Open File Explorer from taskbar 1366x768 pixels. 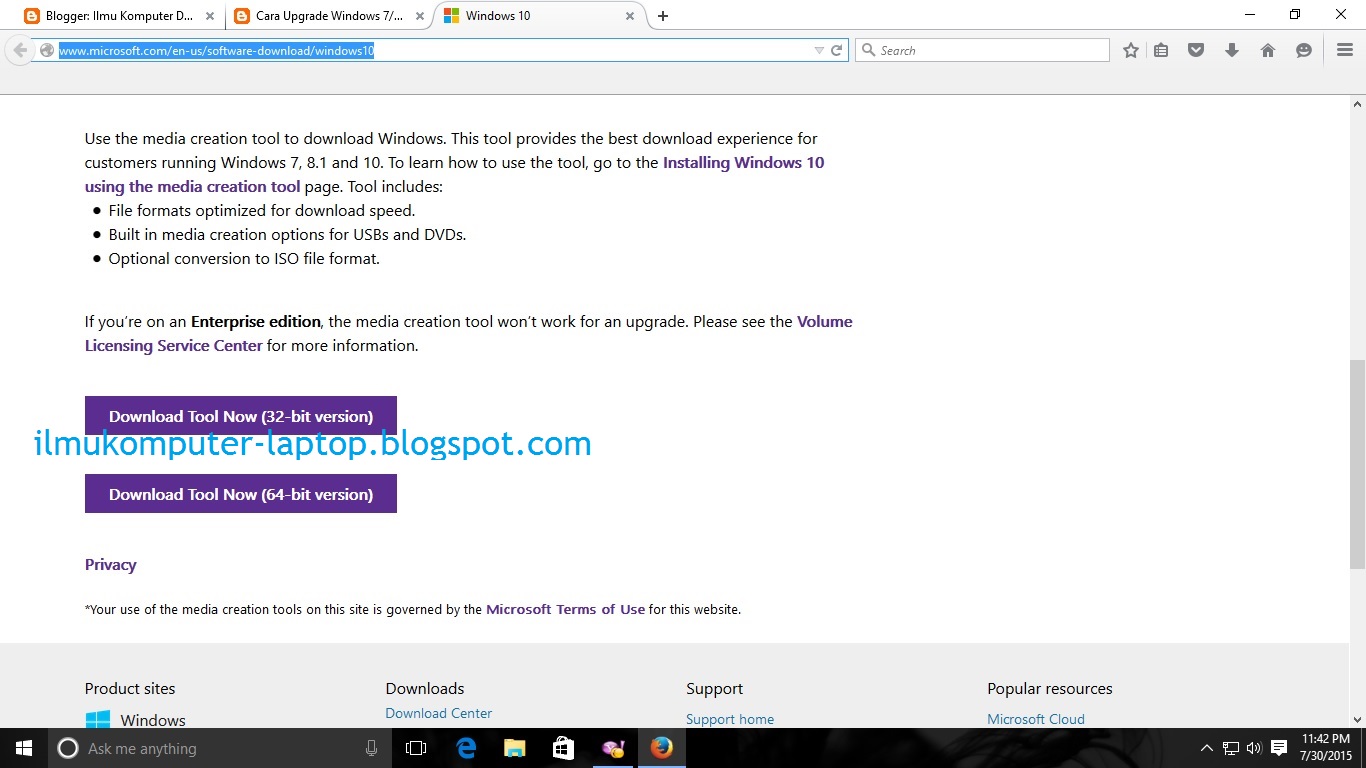click(x=514, y=748)
